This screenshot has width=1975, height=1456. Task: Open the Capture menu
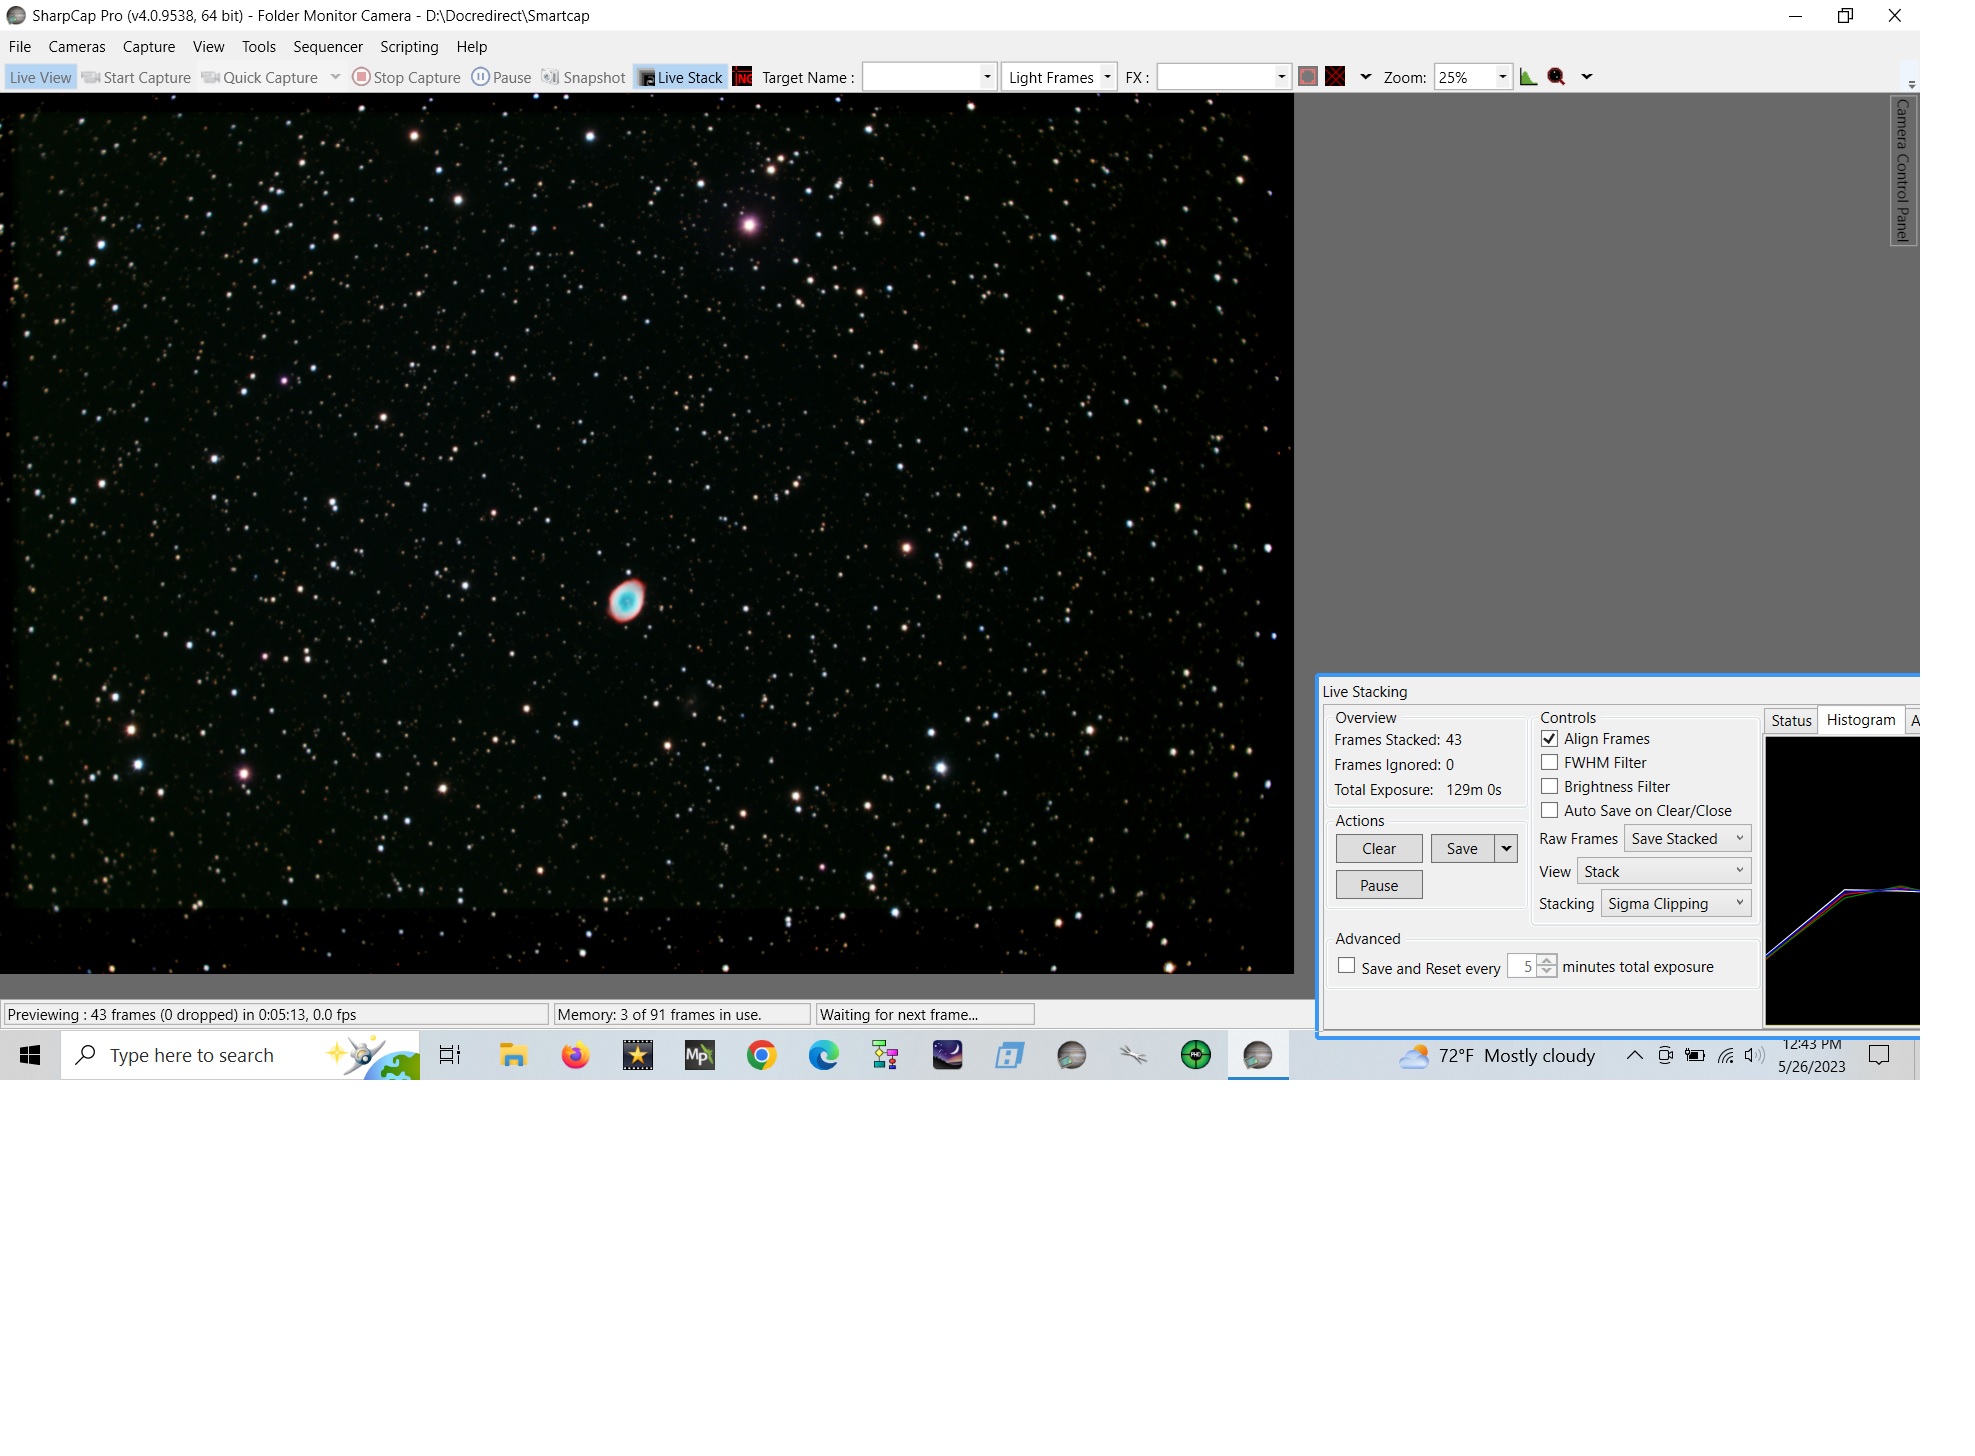pyautogui.click(x=149, y=46)
